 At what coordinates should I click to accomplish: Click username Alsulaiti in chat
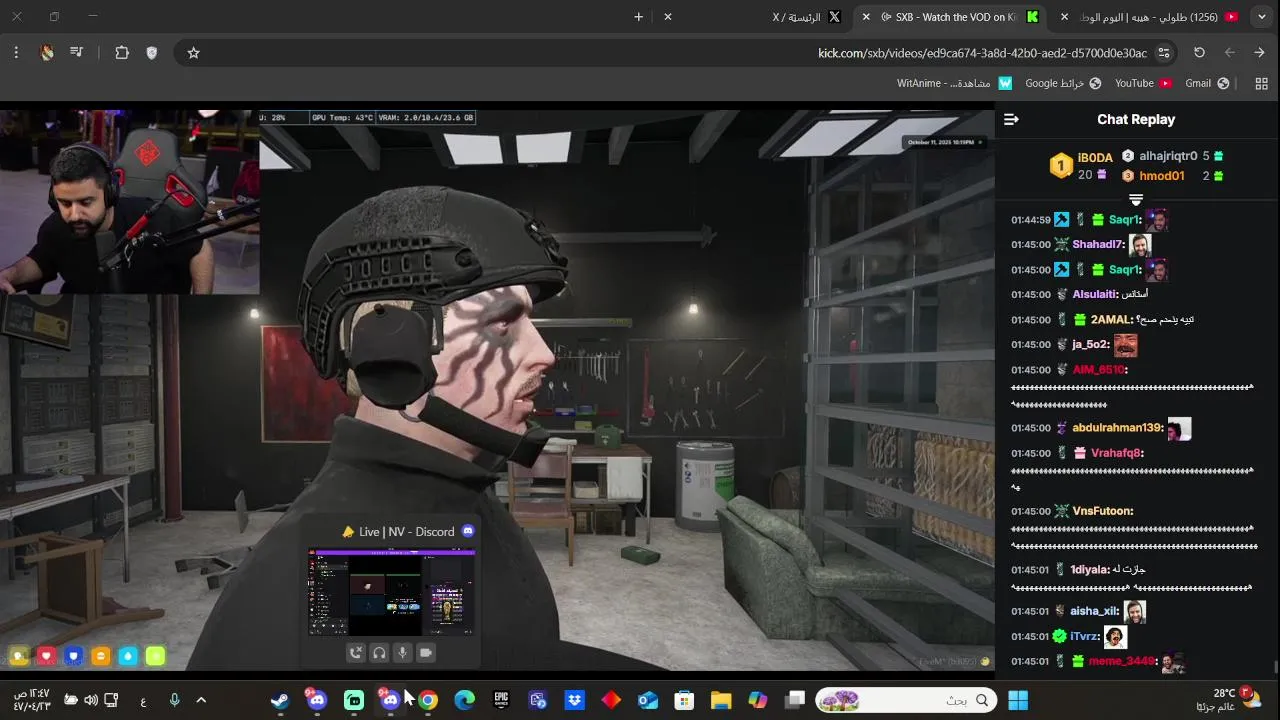click(x=1095, y=294)
